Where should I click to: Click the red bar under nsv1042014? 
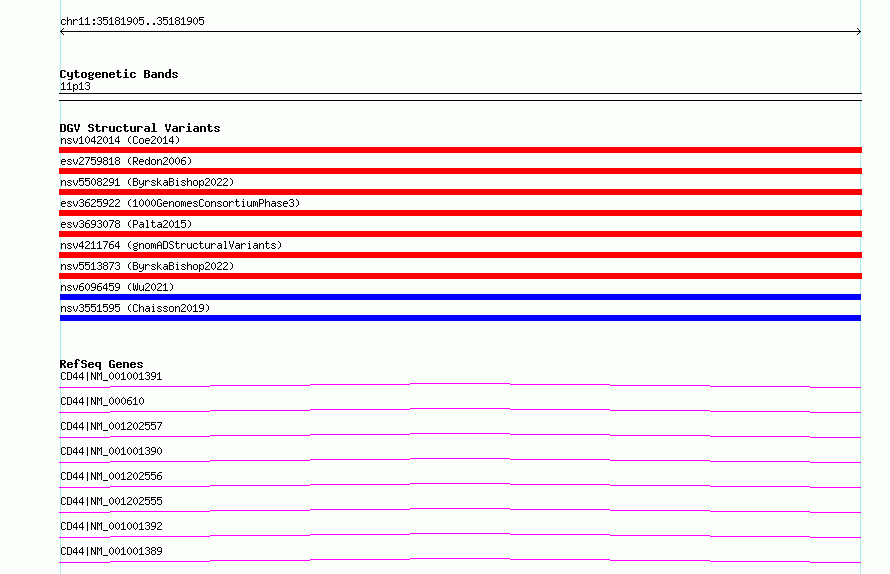(x=460, y=150)
